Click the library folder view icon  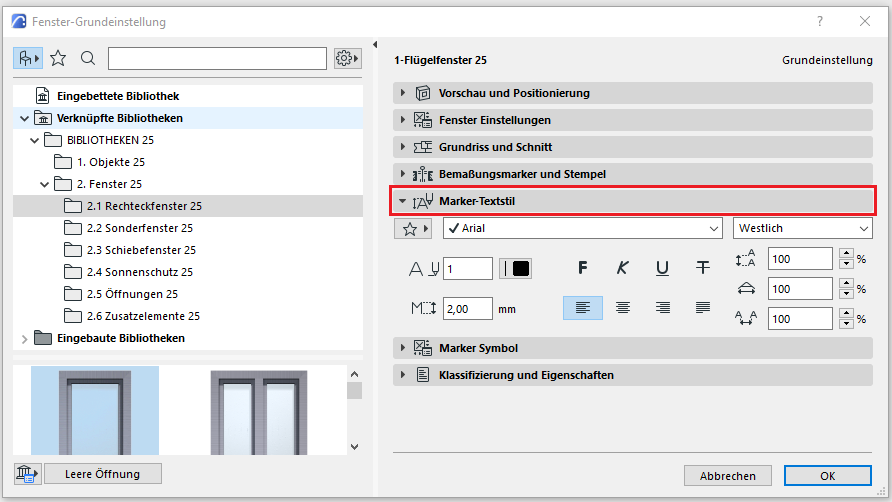click(x=27, y=59)
